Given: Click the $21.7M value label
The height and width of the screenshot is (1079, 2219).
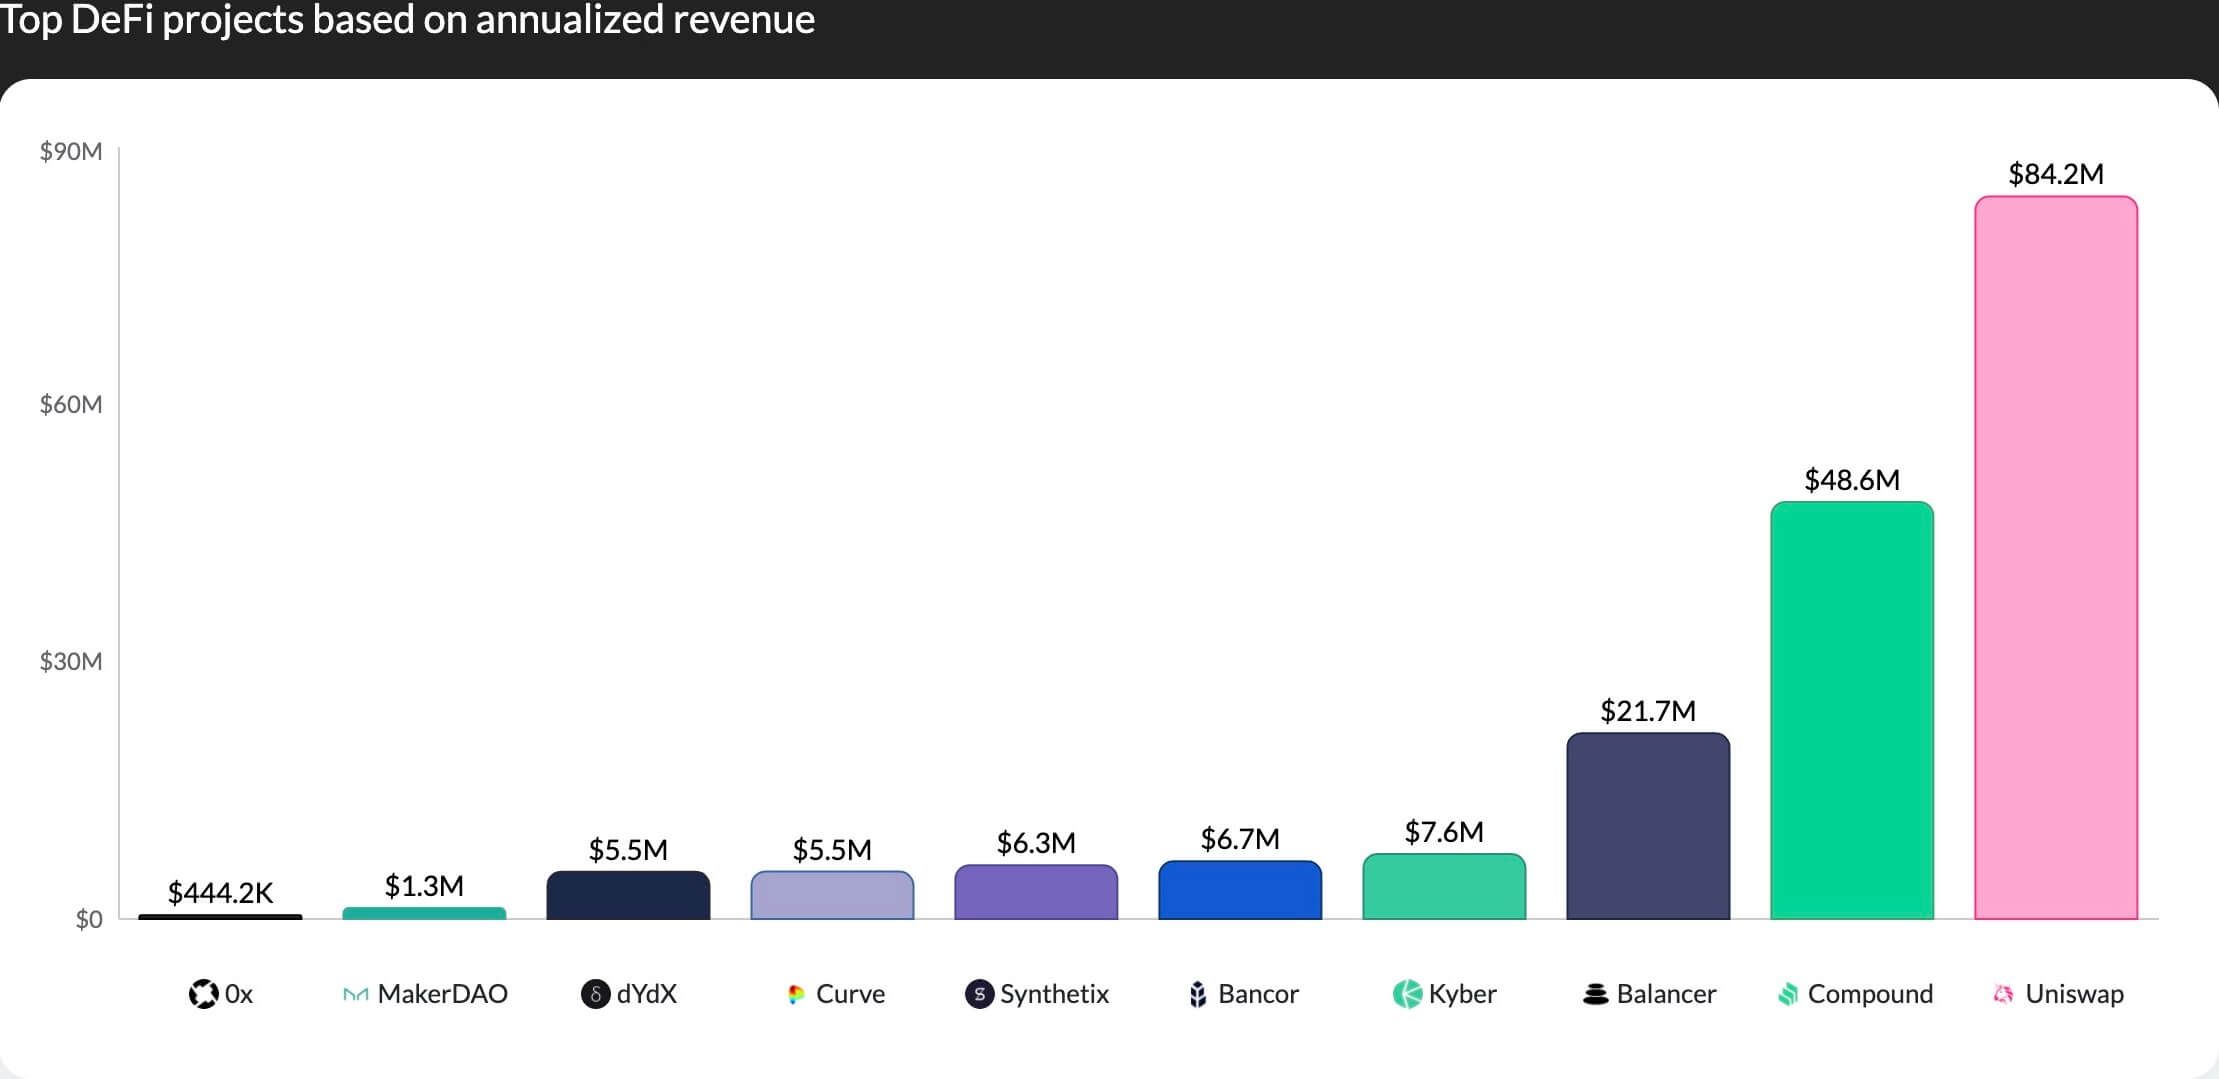Looking at the screenshot, I should pos(1648,711).
